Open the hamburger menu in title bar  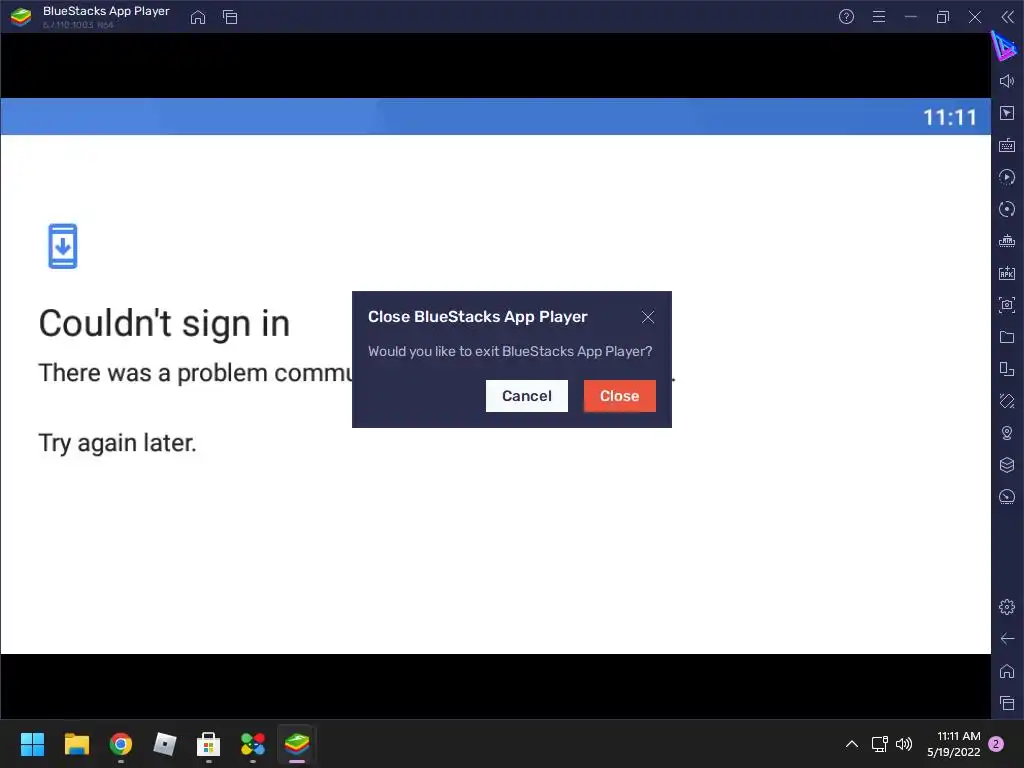(x=879, y=17)
